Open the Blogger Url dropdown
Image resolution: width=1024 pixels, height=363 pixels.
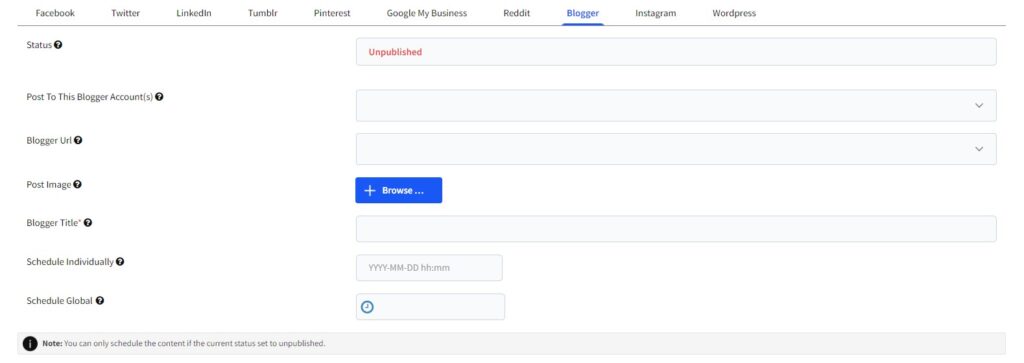tap(676, 149)
